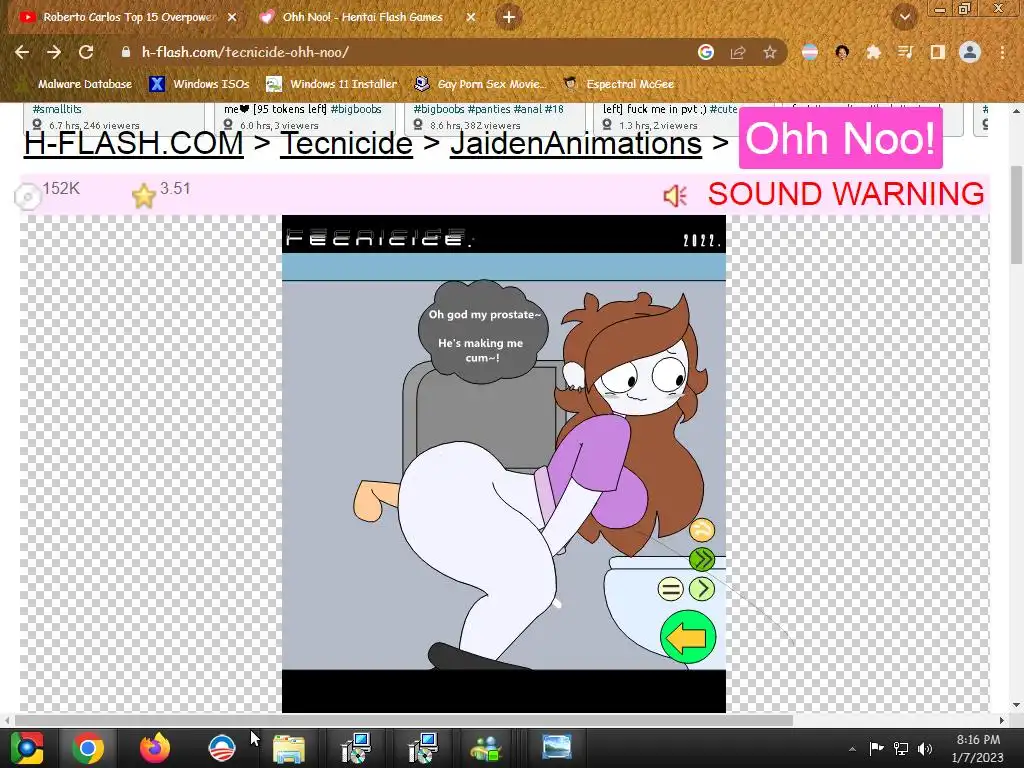Open the Windows 11 Installer bookmark
1024x768 pixels.
(331, 84)
